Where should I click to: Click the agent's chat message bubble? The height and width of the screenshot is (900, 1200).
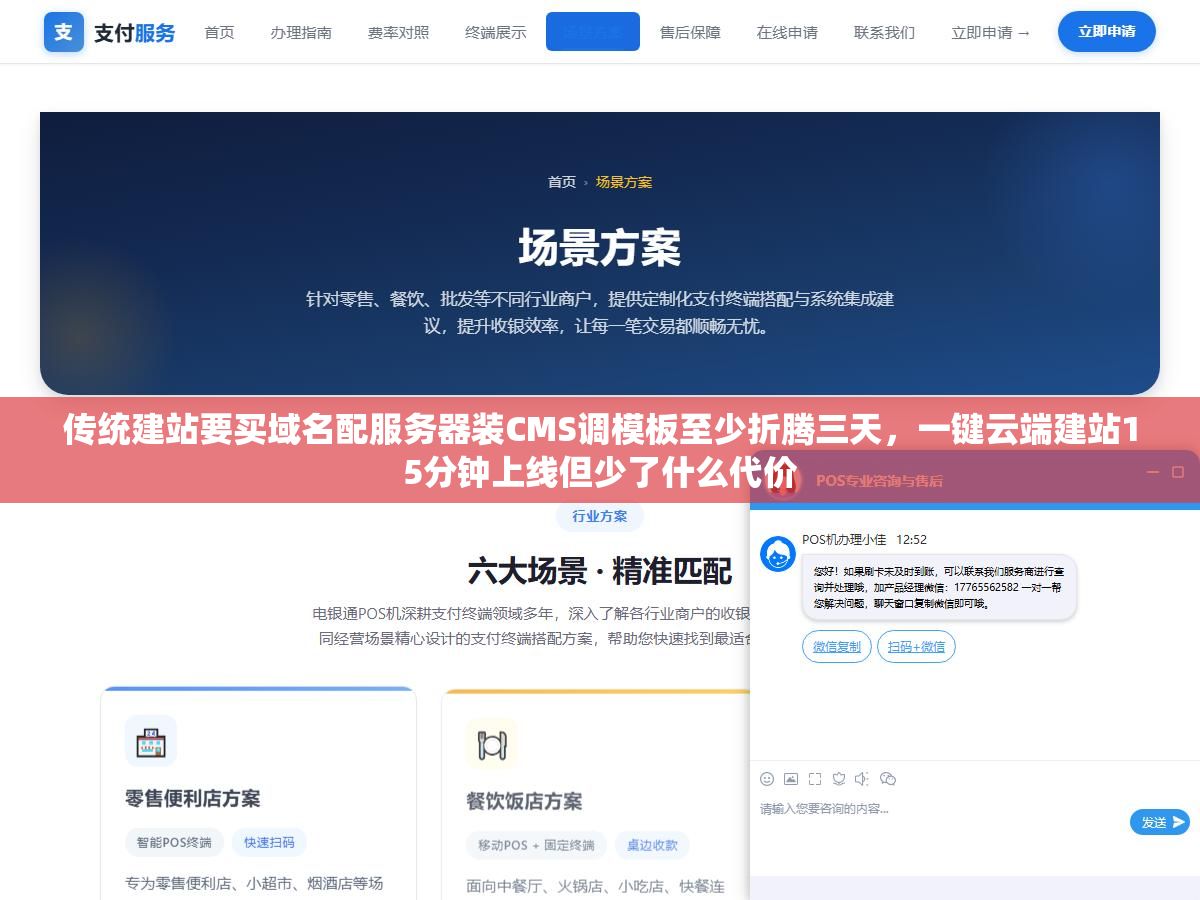[x=939, y=587]
